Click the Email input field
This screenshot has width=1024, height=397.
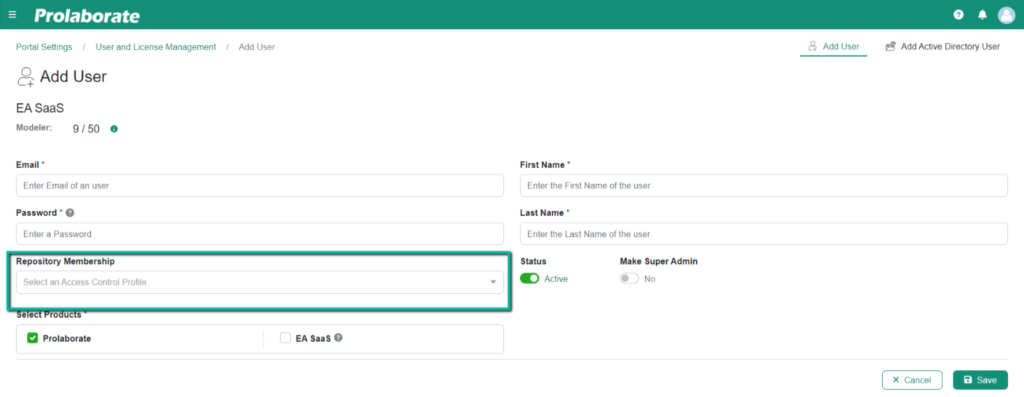[x=260, y=185]
